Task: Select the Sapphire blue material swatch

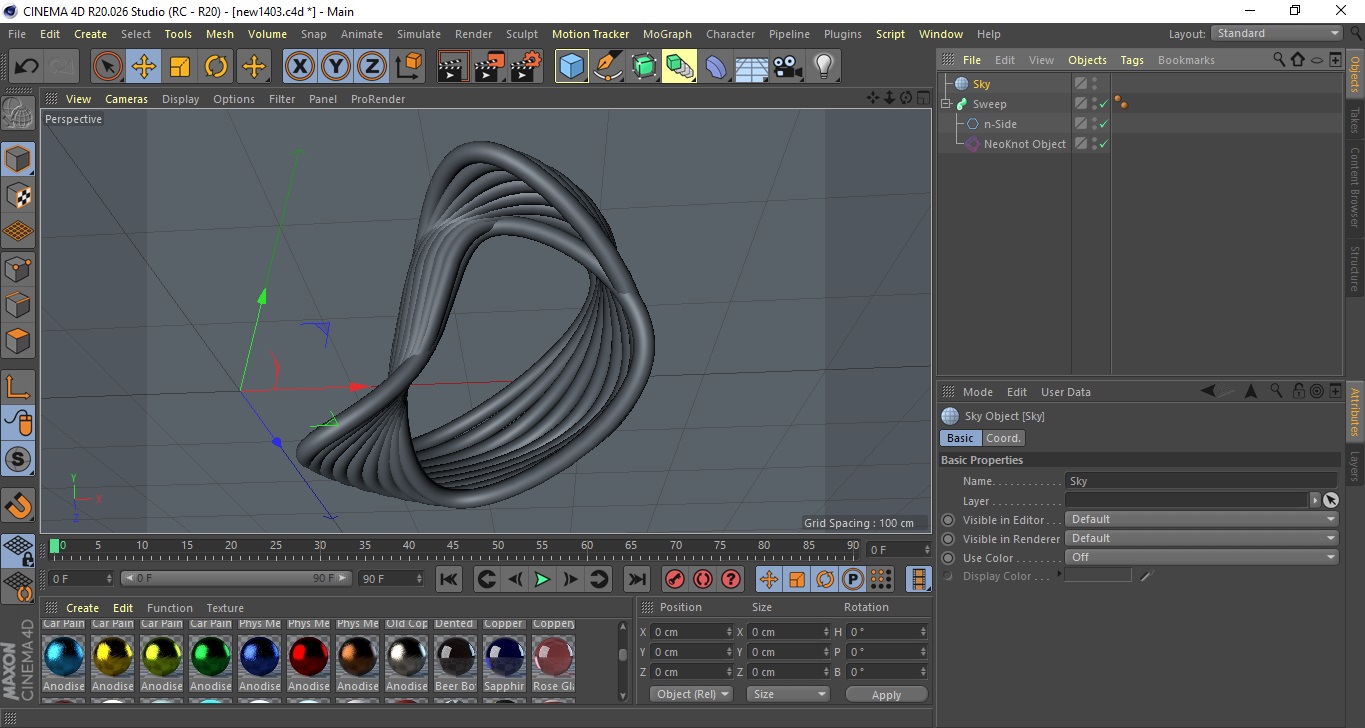Action: (504, 657)
